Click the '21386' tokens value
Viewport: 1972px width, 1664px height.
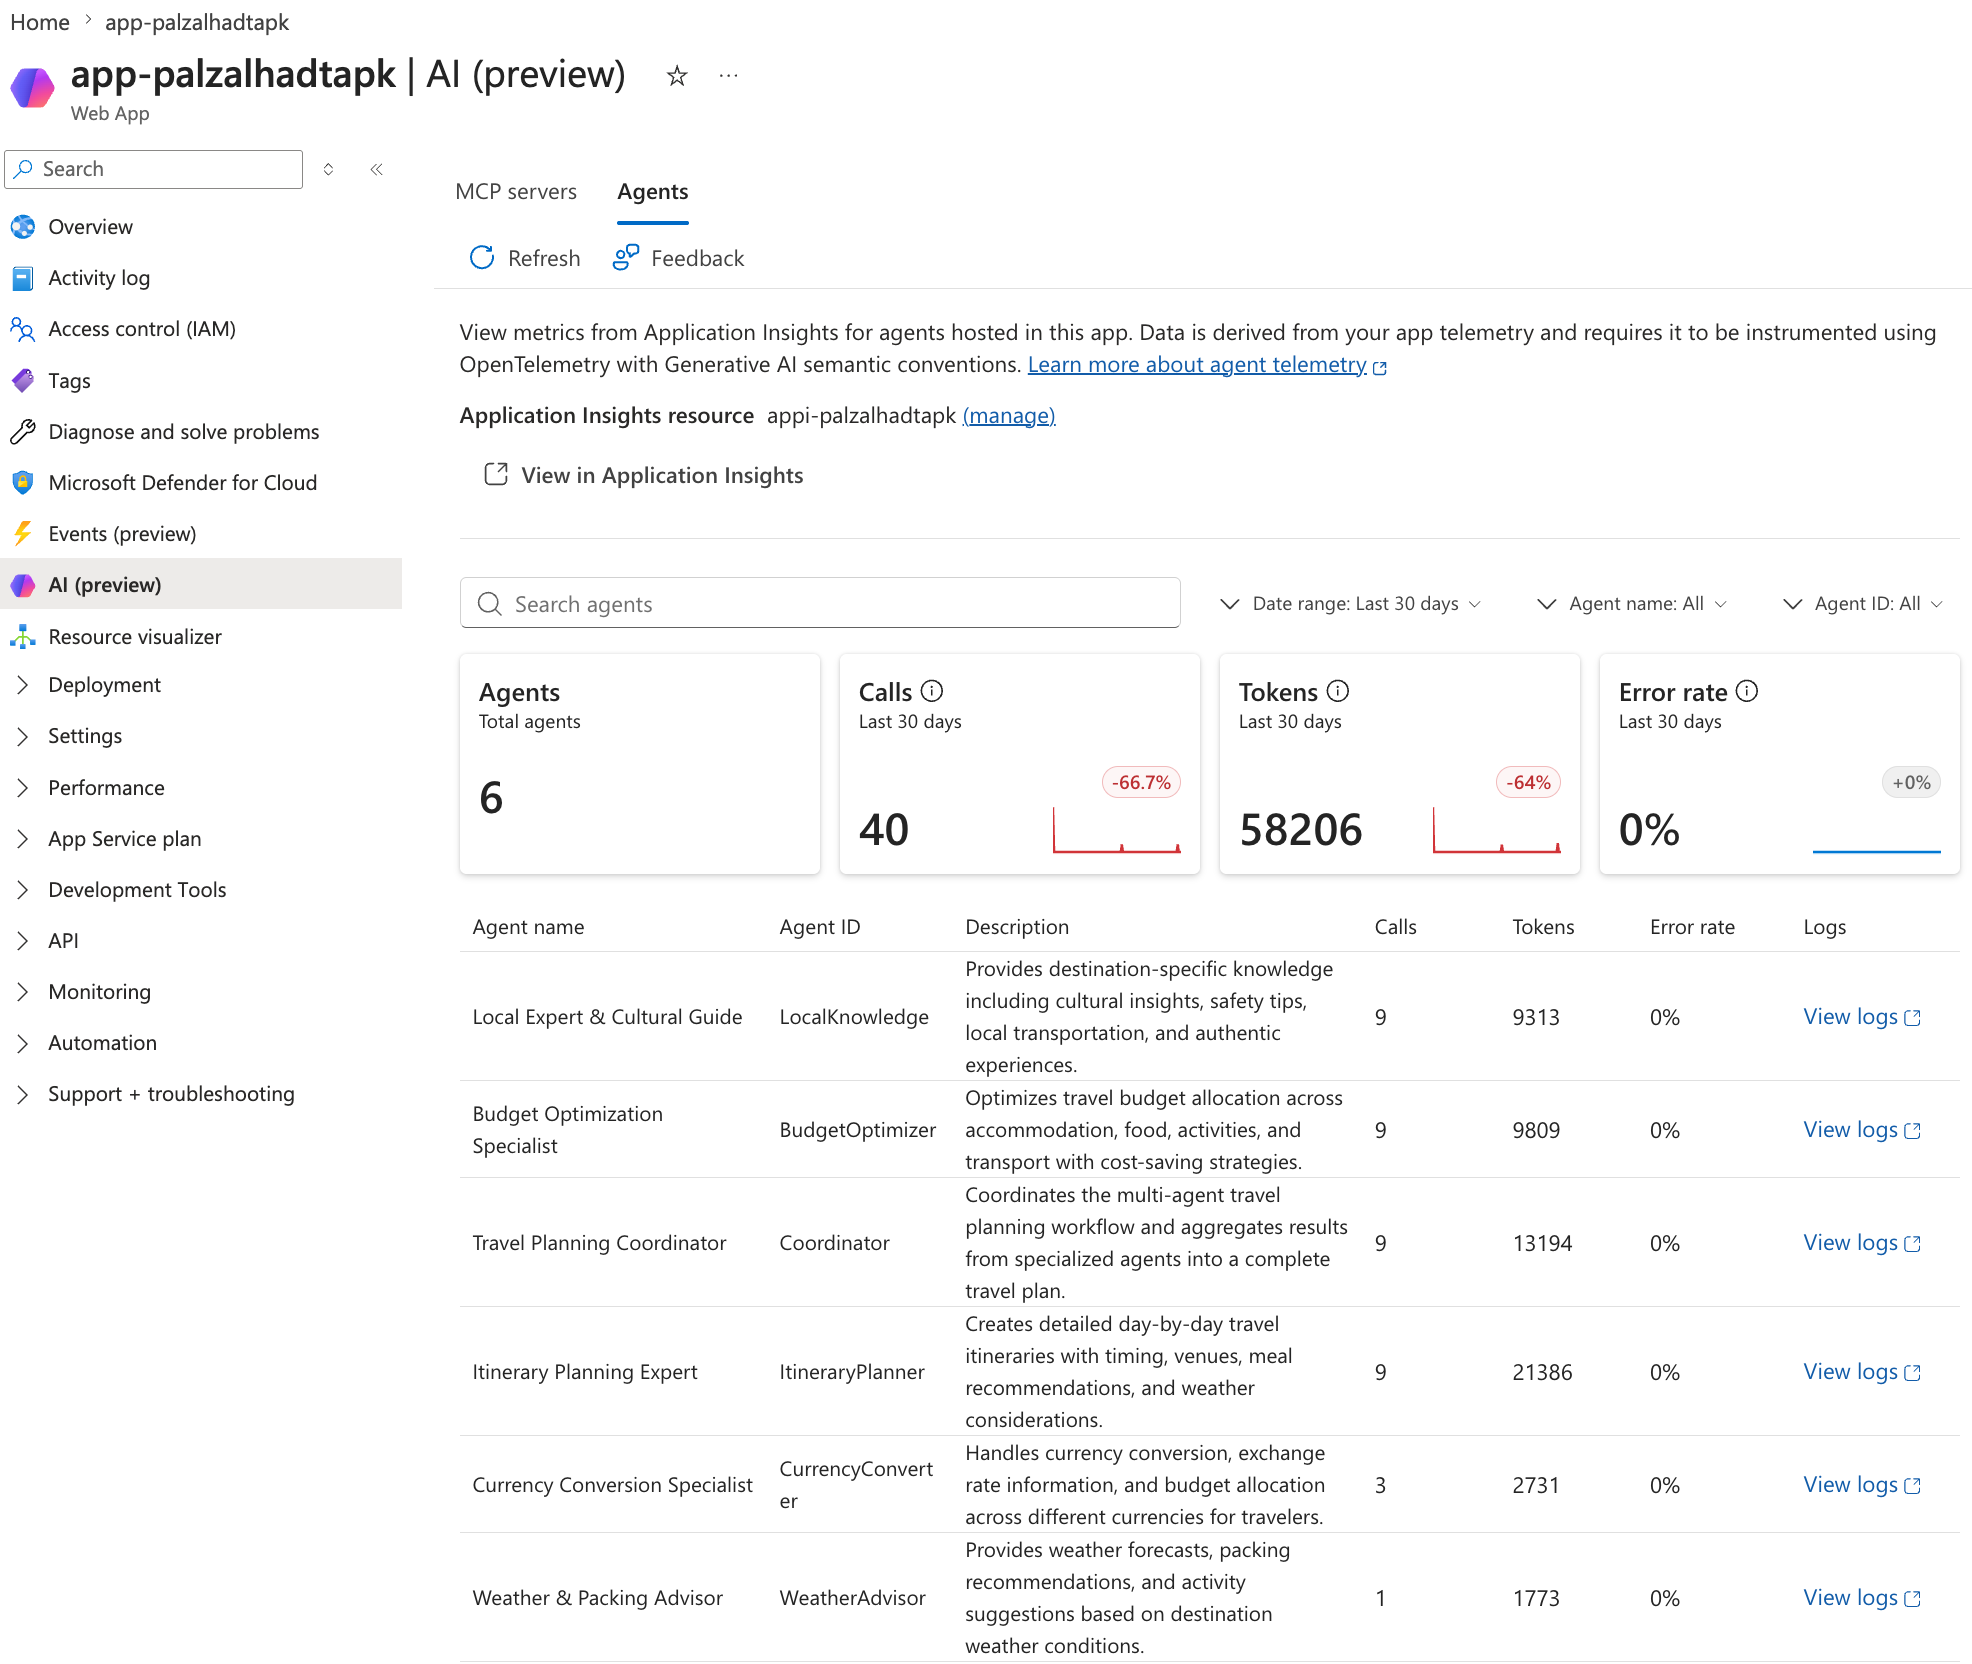click(1542, 1372)
